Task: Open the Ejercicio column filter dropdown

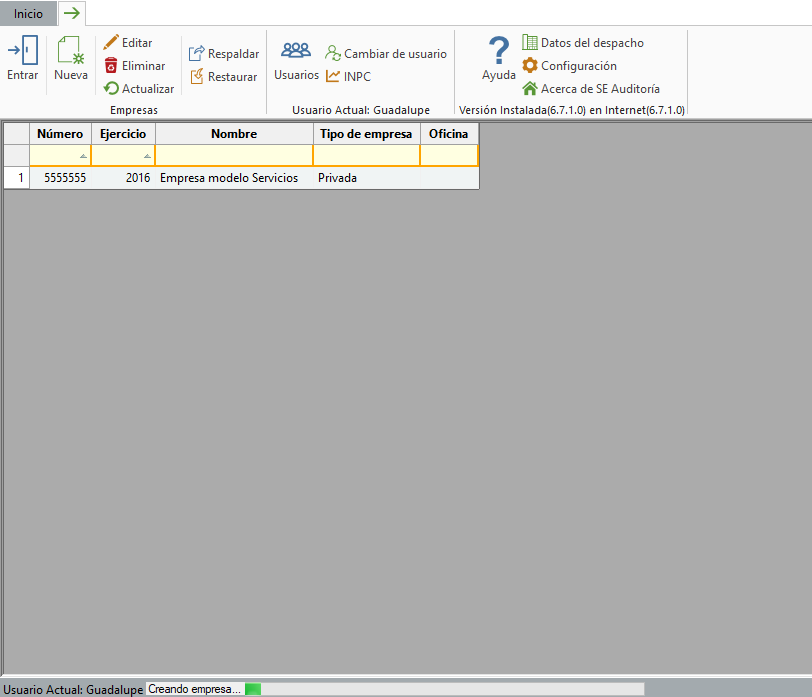Action: point(147,157)
